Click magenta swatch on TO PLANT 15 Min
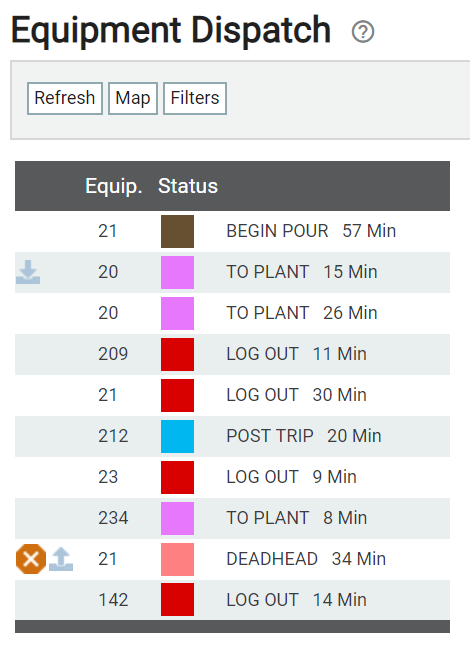 tap(177, 272)
